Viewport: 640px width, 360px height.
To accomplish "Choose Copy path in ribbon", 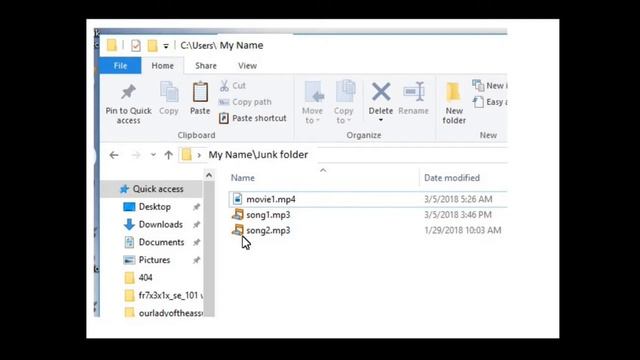I will 245,102.
